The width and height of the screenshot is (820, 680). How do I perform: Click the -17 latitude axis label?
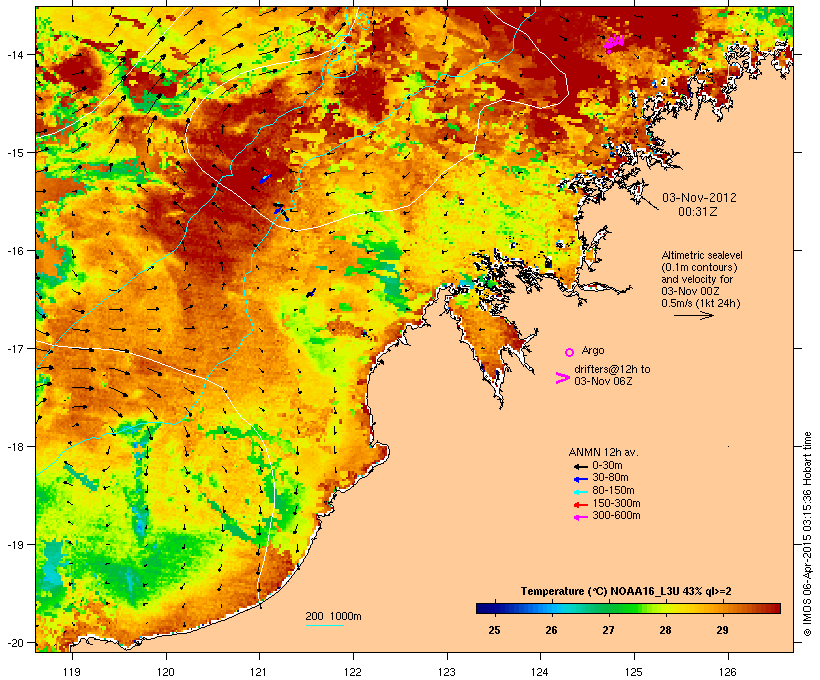pyautogui.click(x=14, y=348)
